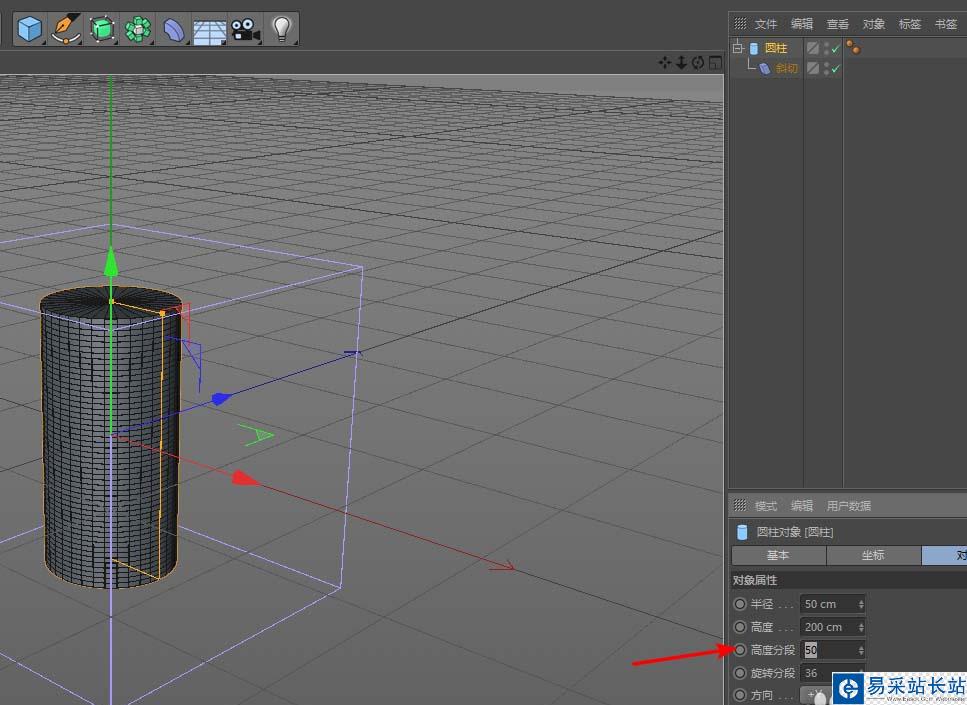Screen dimensions: 967x705
Task: Add a camera using camera icon
Action: (245, 29)
